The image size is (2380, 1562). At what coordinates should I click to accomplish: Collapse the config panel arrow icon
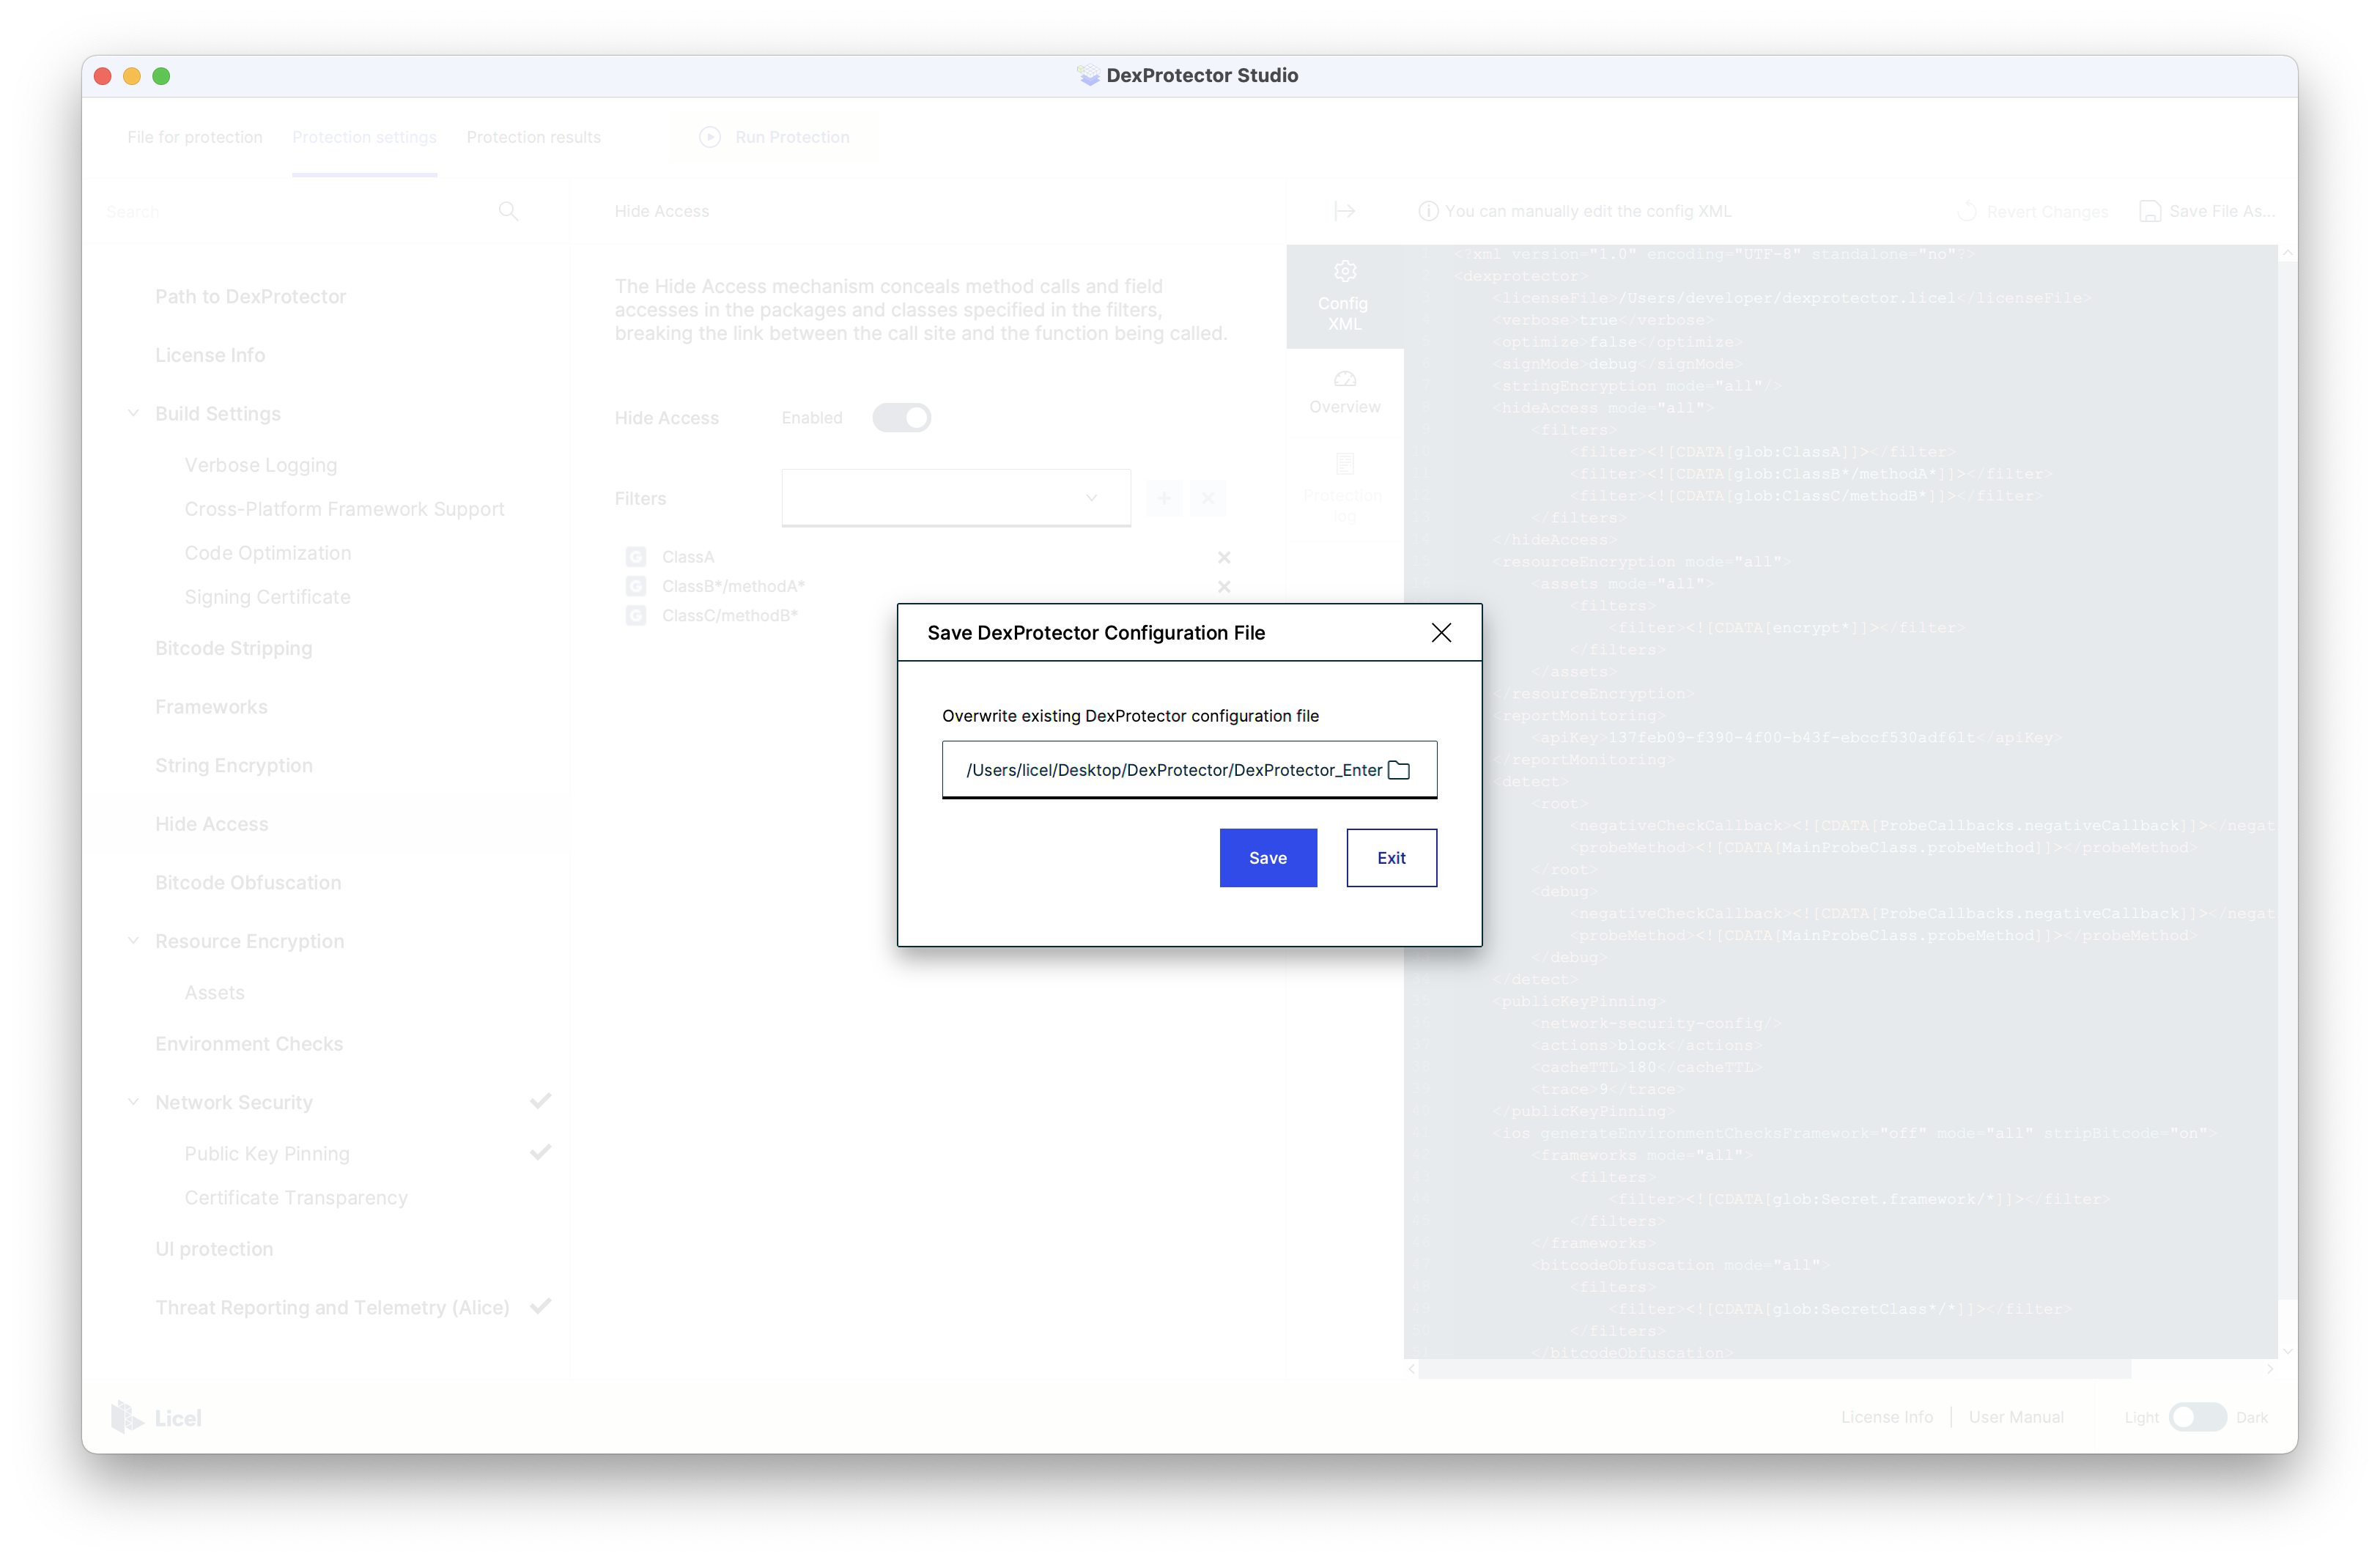(x=1344, y=211)
